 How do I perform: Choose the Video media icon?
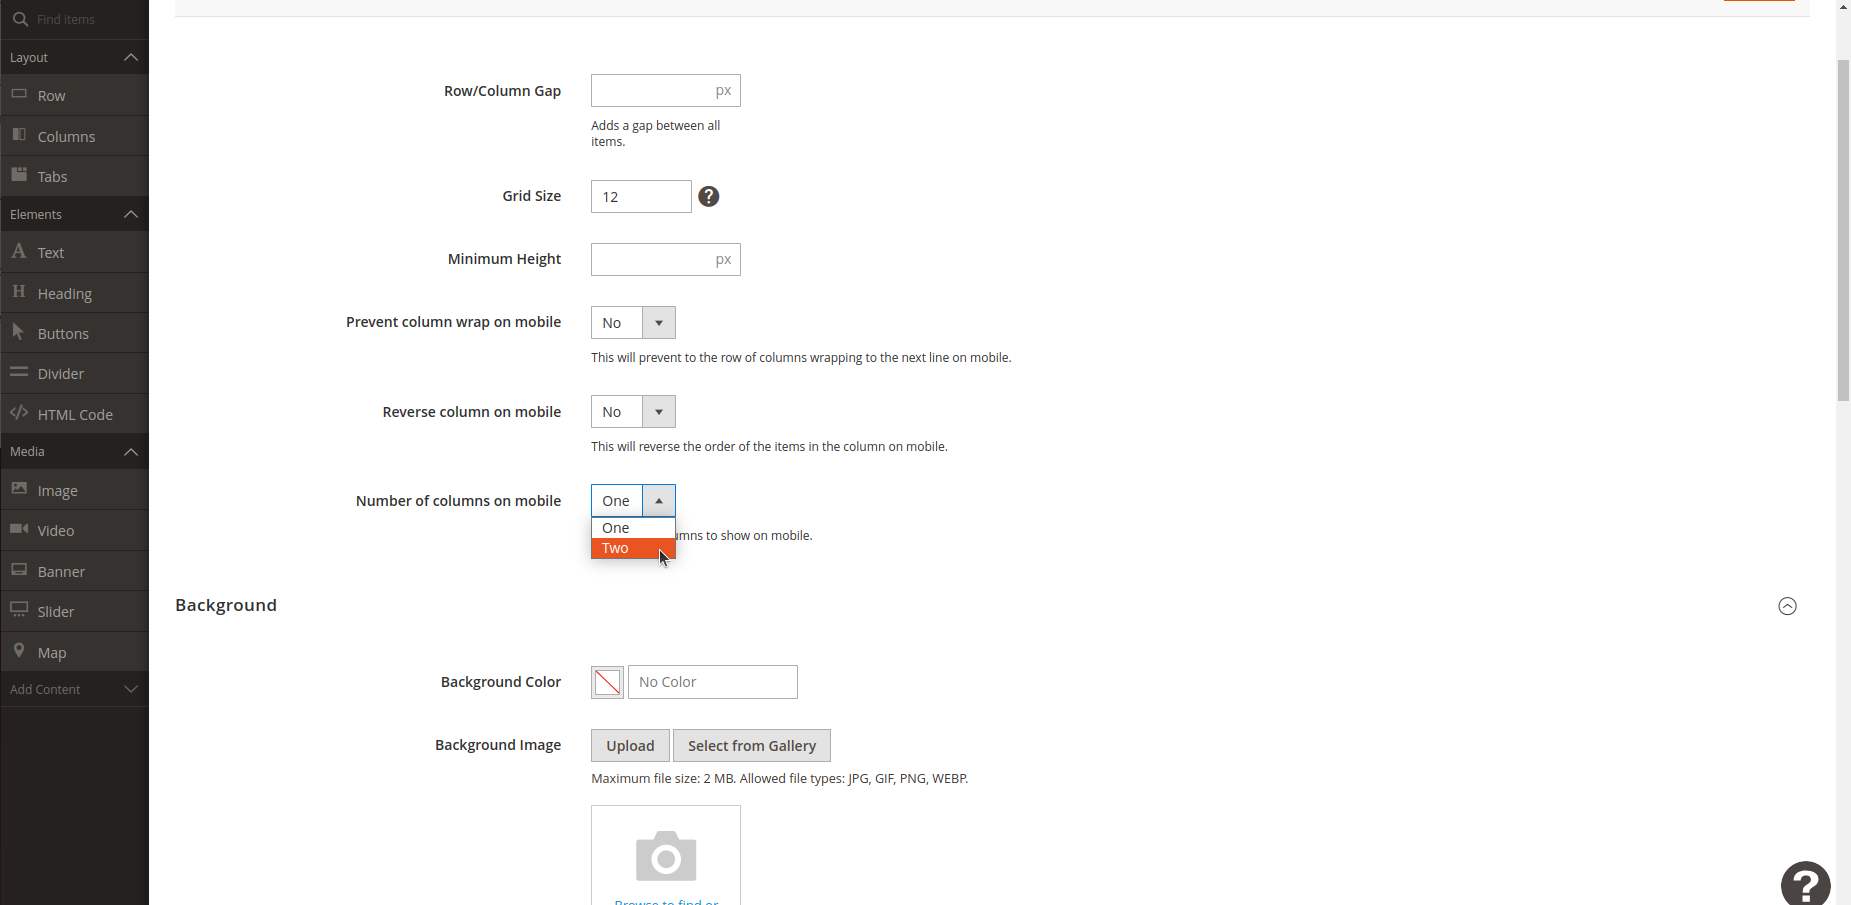(x=19, y=529)
